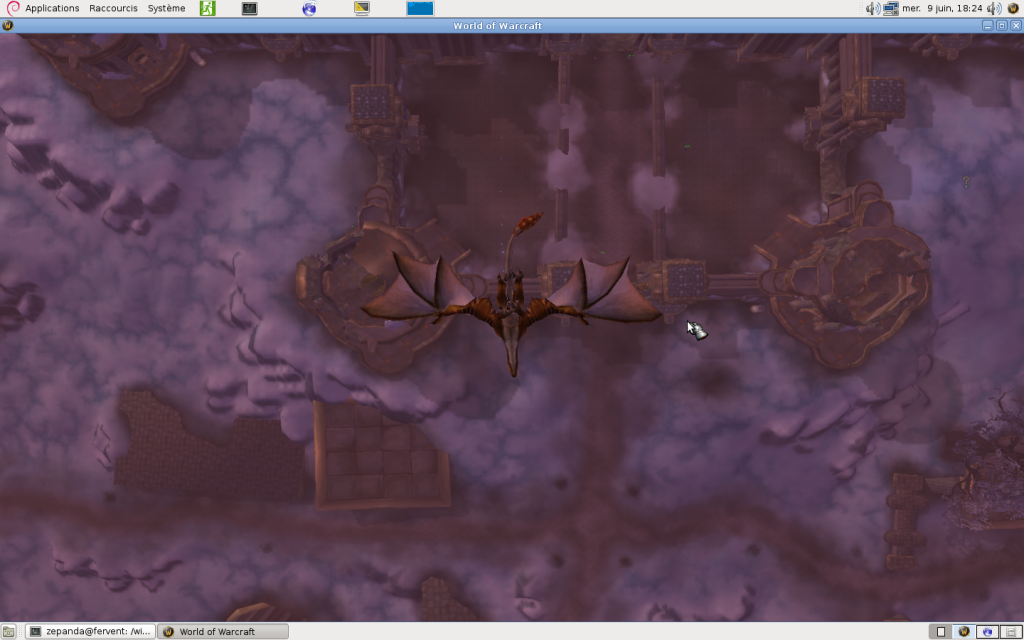Open the network connection monitor icon
This screenshot has height=640, width=1024.
(x=891, y=8)
